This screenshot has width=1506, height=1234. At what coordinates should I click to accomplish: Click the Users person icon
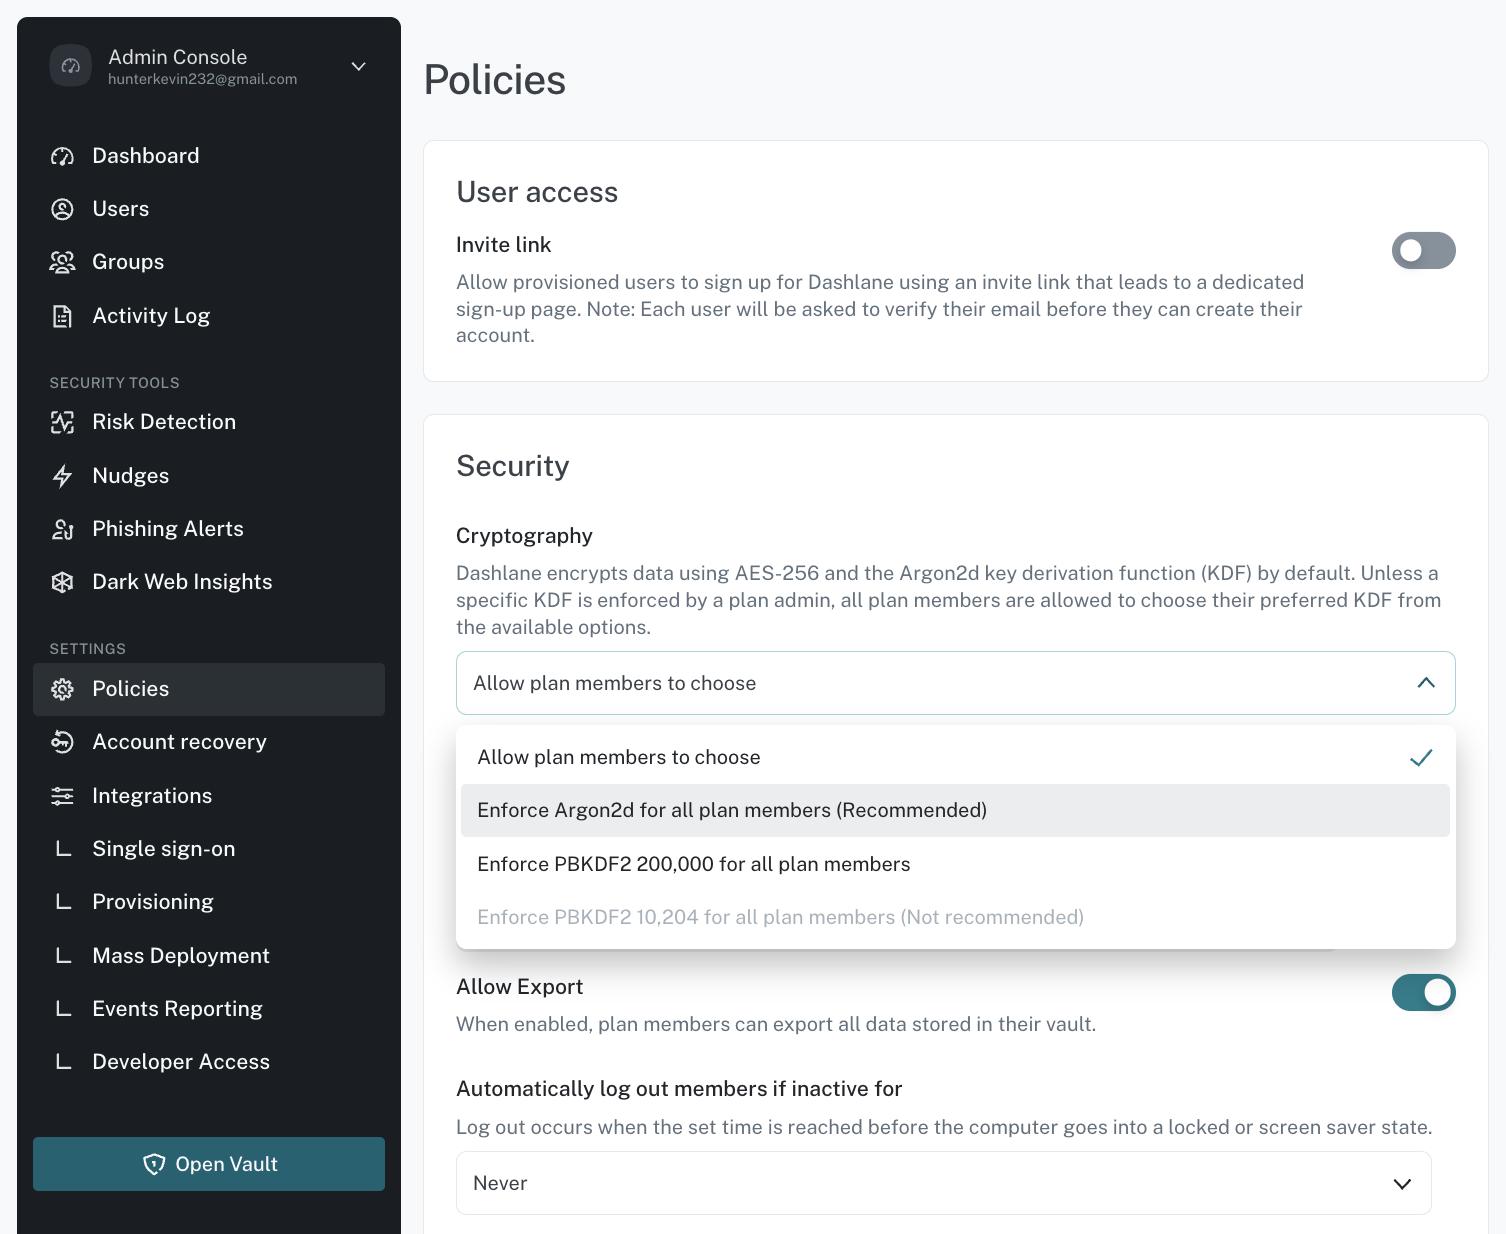point(62,209)
